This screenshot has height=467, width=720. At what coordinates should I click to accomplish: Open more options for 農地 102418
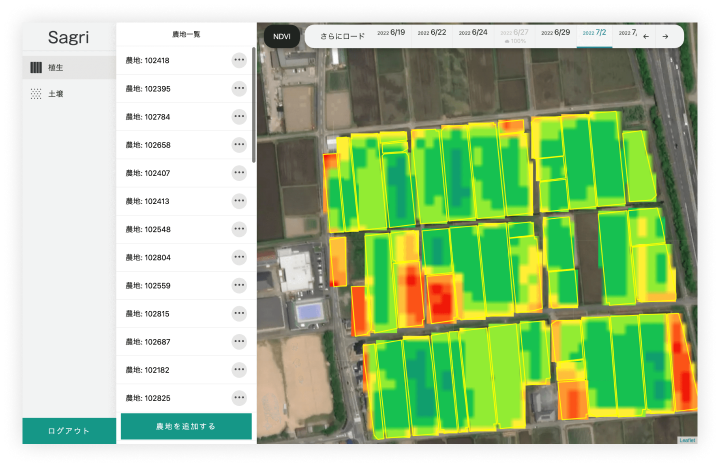pyautogui.click(x=239, y=60)
